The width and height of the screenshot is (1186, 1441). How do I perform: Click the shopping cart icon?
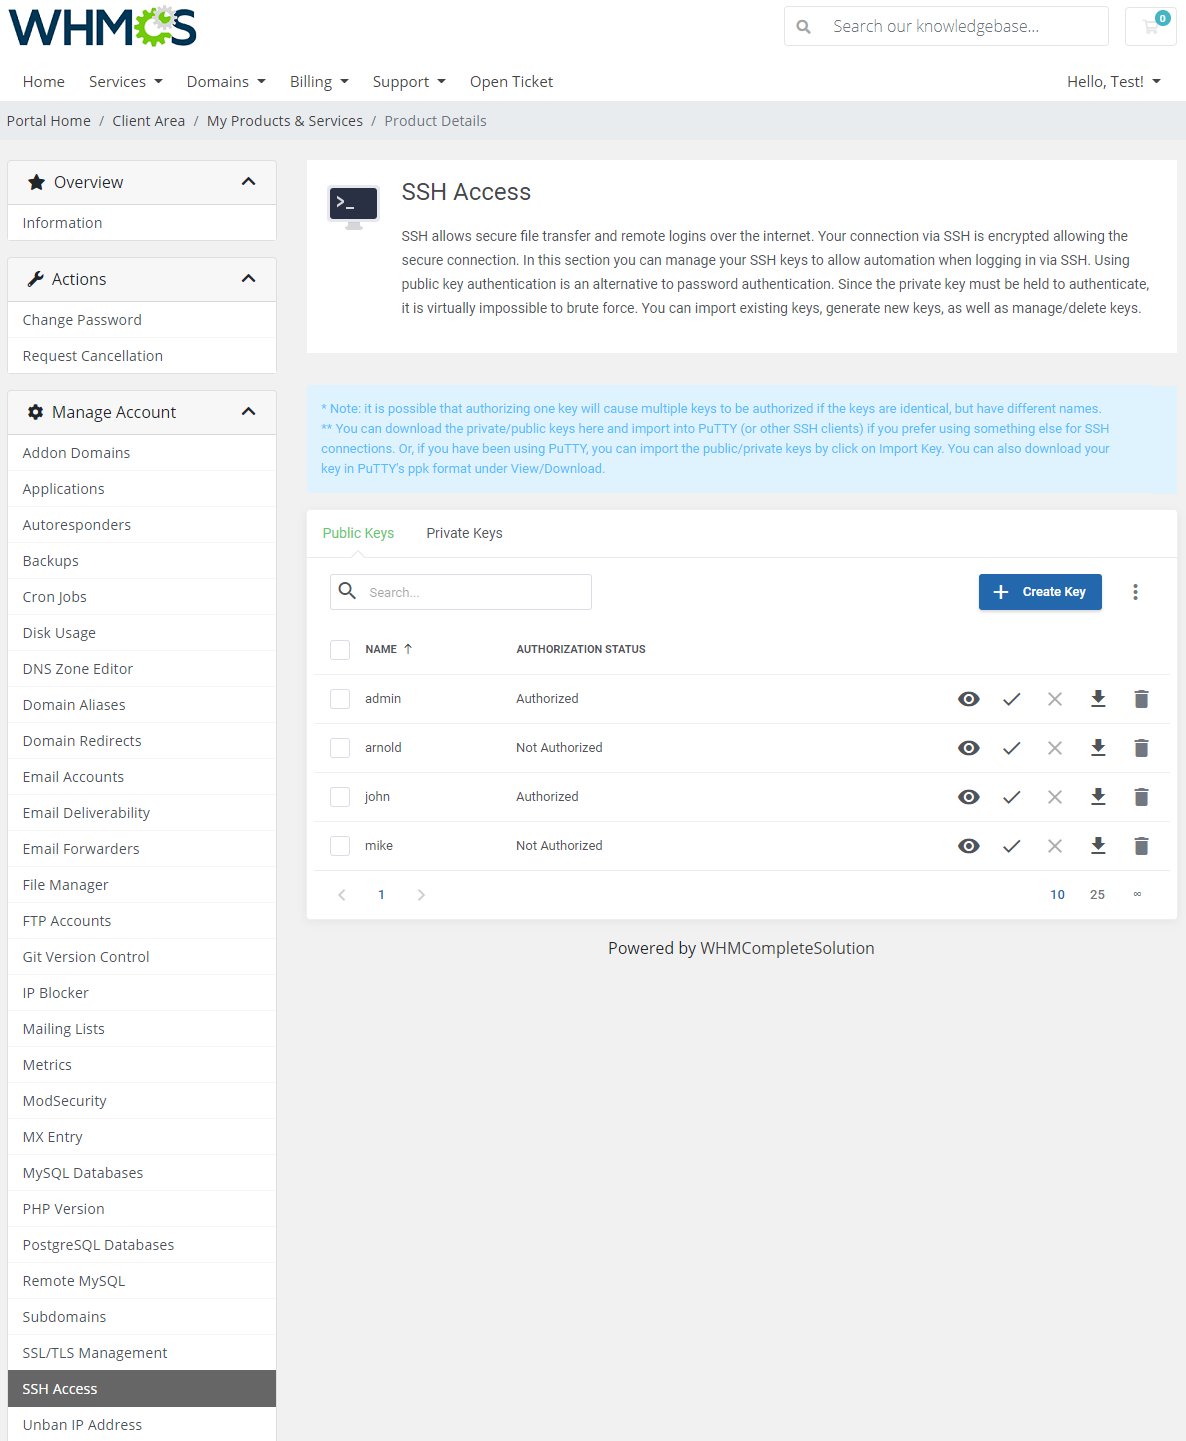pos(1149,26)
